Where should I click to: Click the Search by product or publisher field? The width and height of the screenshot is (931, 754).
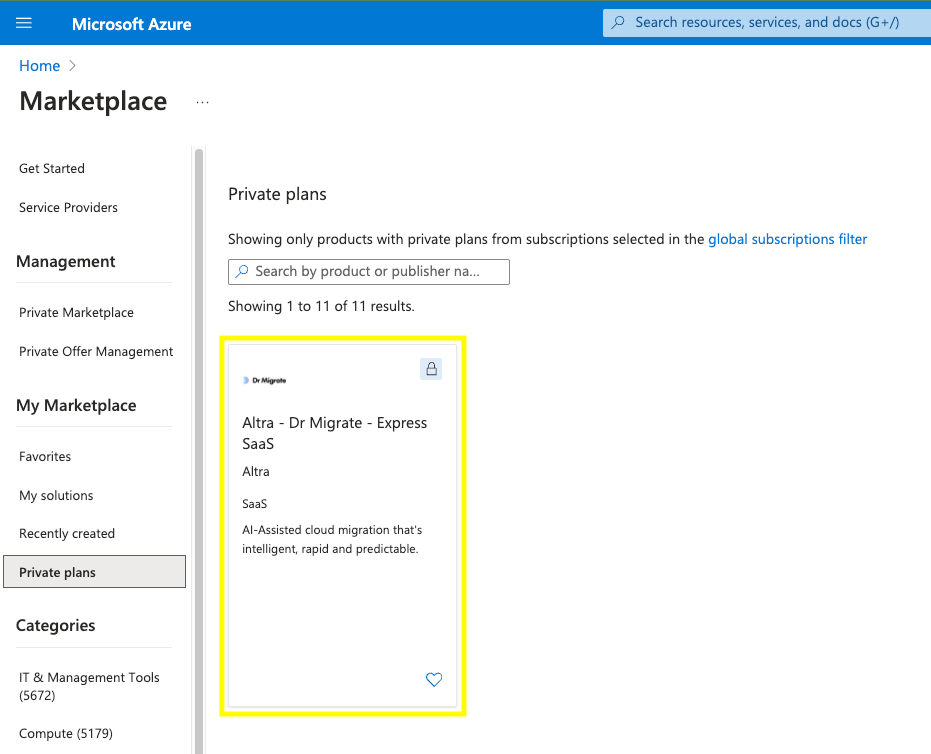[x=369, y=272]
